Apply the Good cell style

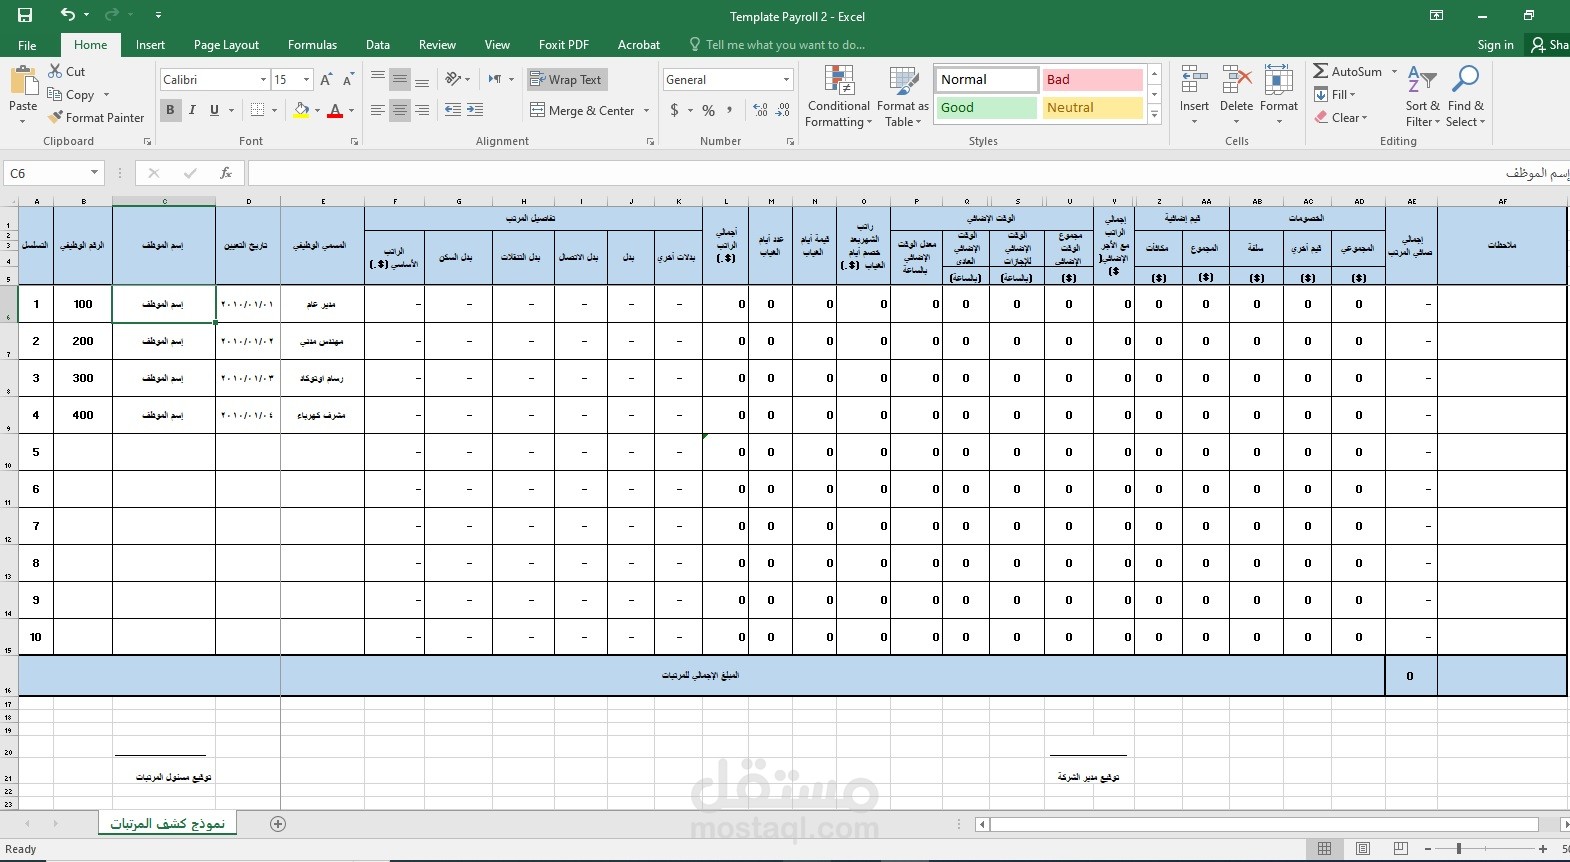tap(986, 108)
